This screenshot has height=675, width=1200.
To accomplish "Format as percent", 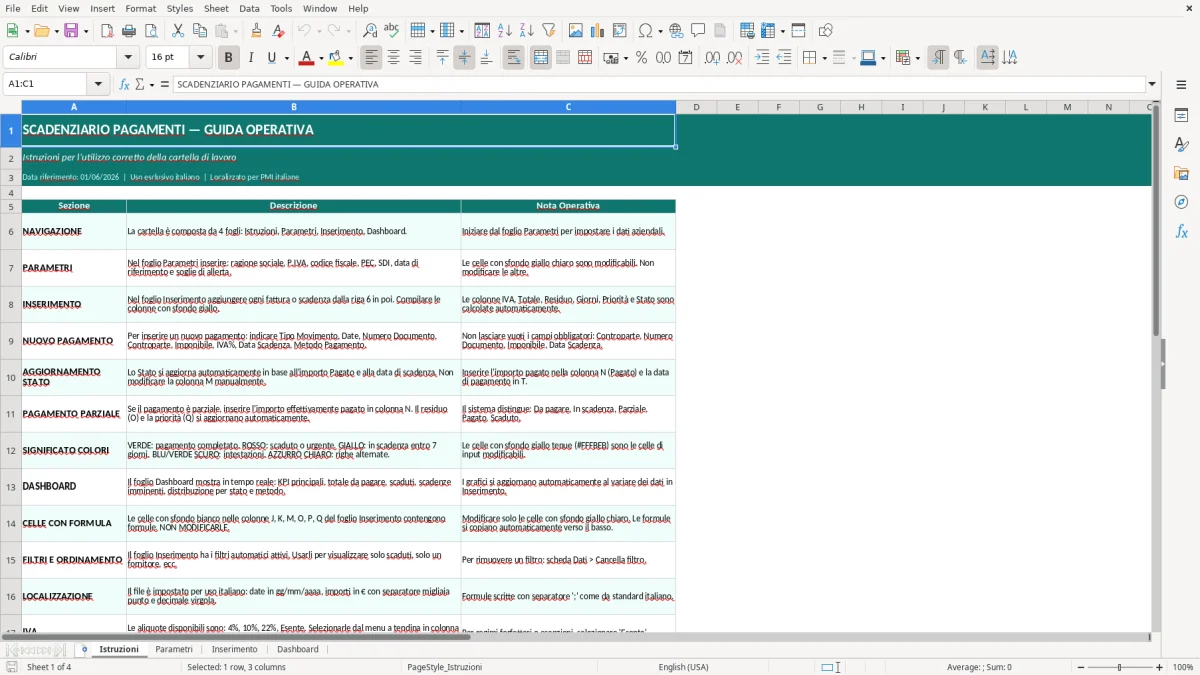I will click(641, 58).
